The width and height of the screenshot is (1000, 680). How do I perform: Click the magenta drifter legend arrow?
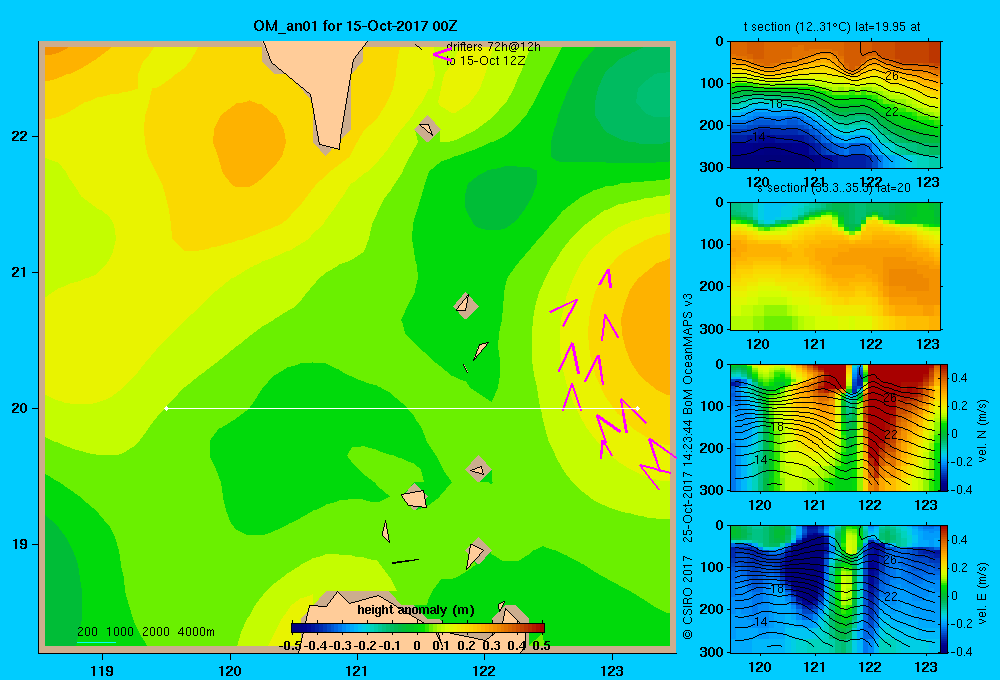click(x=442, y=54)
